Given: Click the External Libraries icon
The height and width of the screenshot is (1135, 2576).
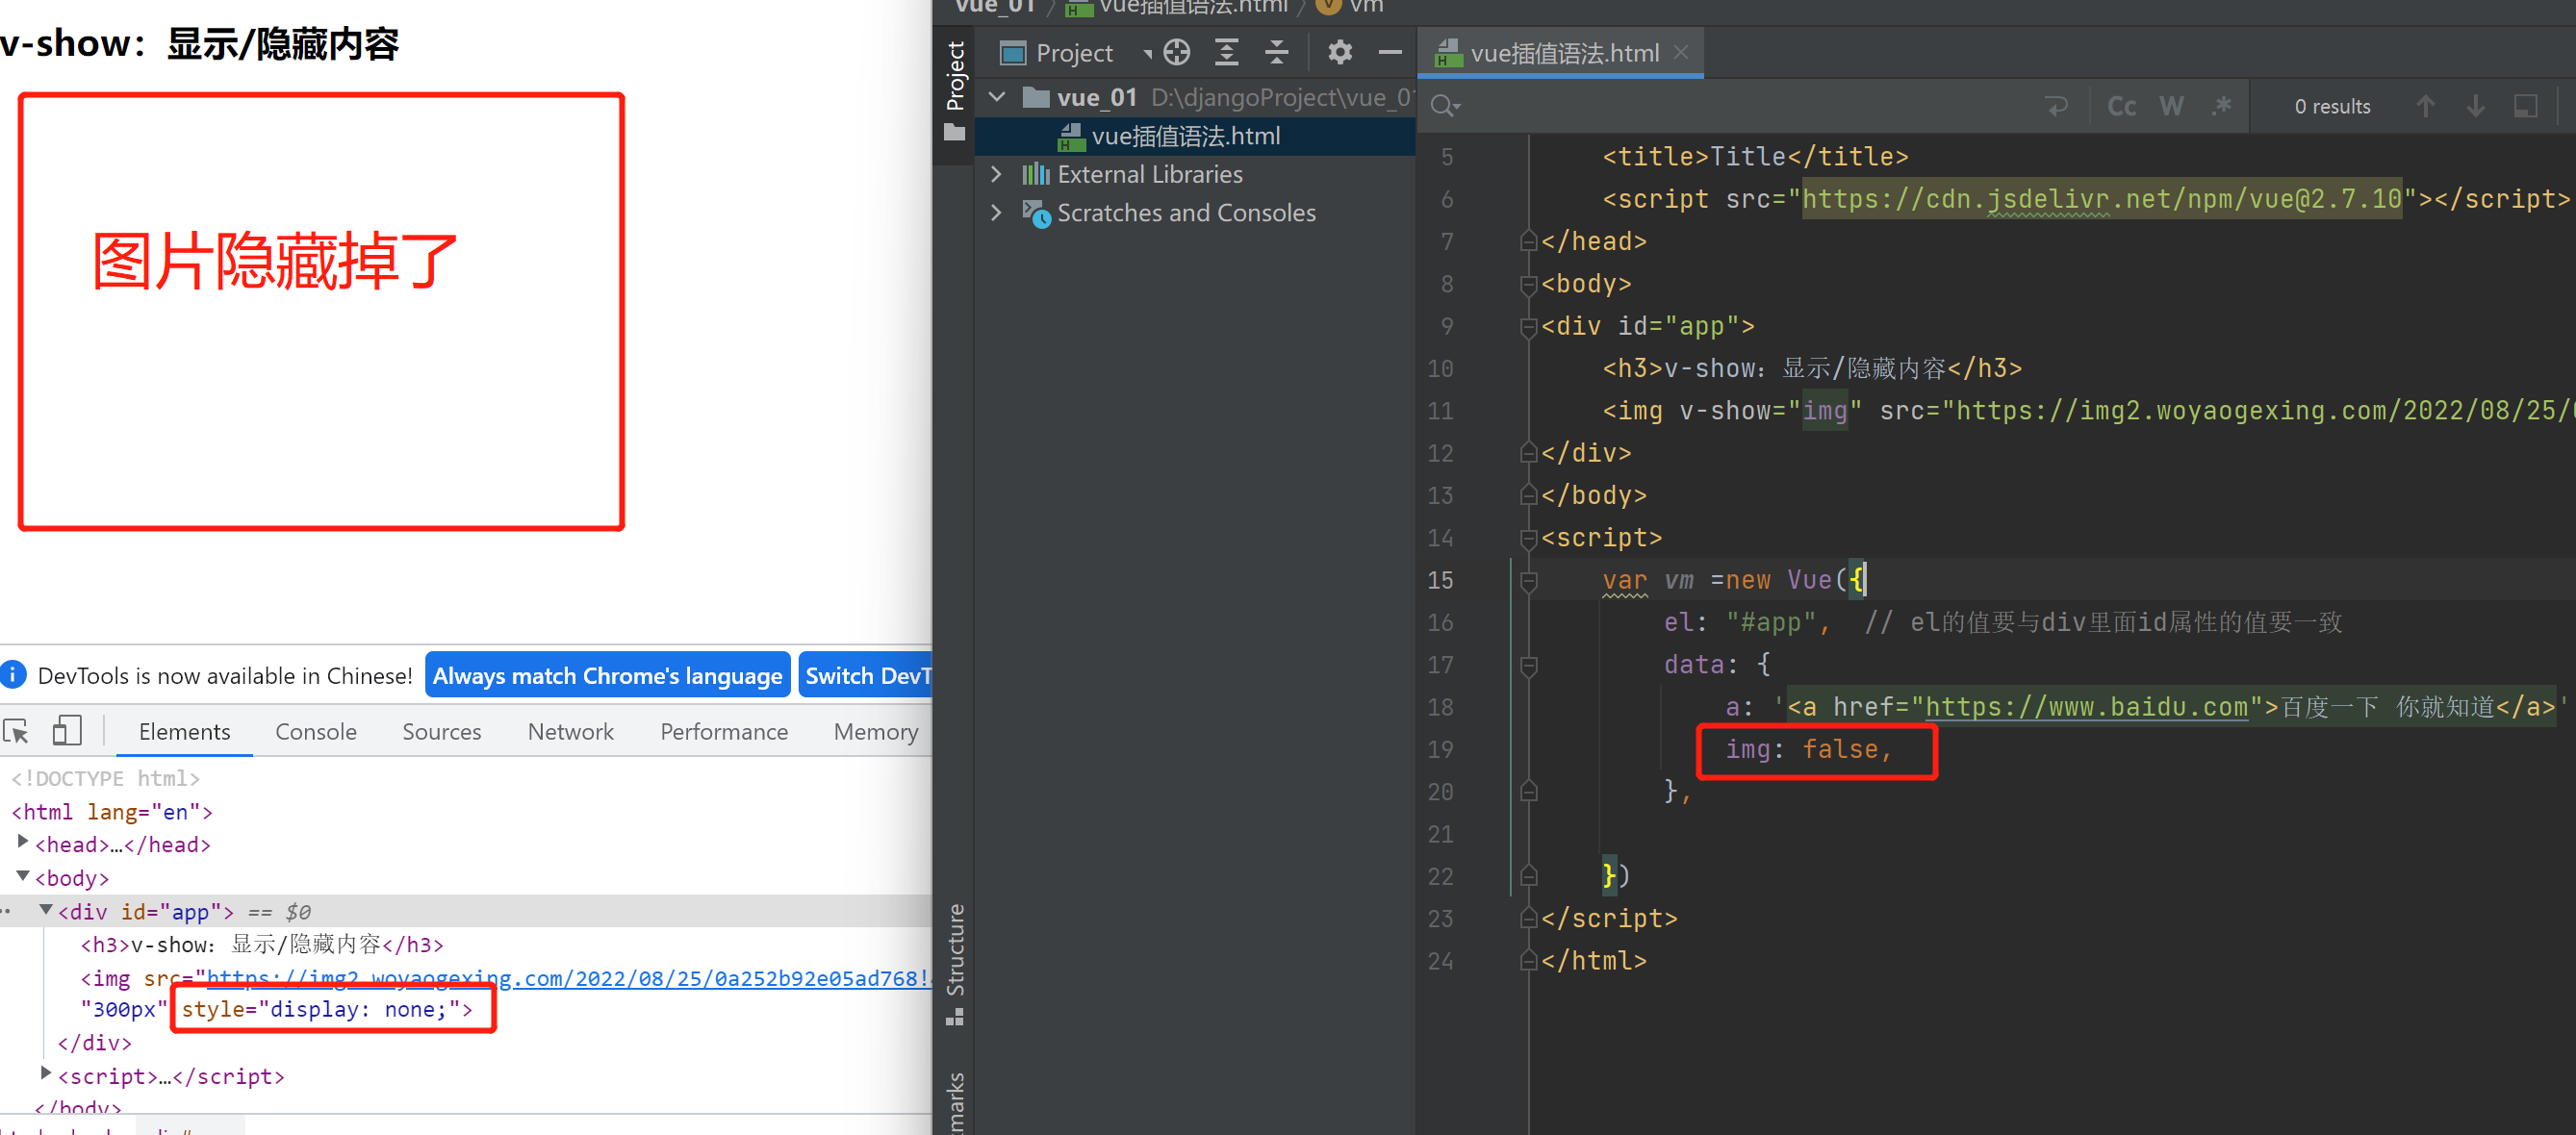Looking at the screenshot, I should tap(1035, 174).
